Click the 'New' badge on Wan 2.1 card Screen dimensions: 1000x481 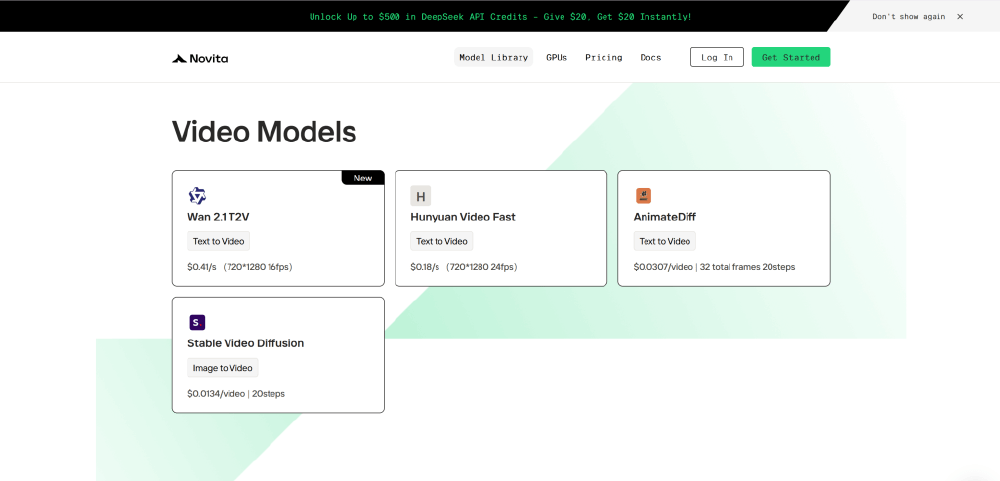tap(363, 178)
